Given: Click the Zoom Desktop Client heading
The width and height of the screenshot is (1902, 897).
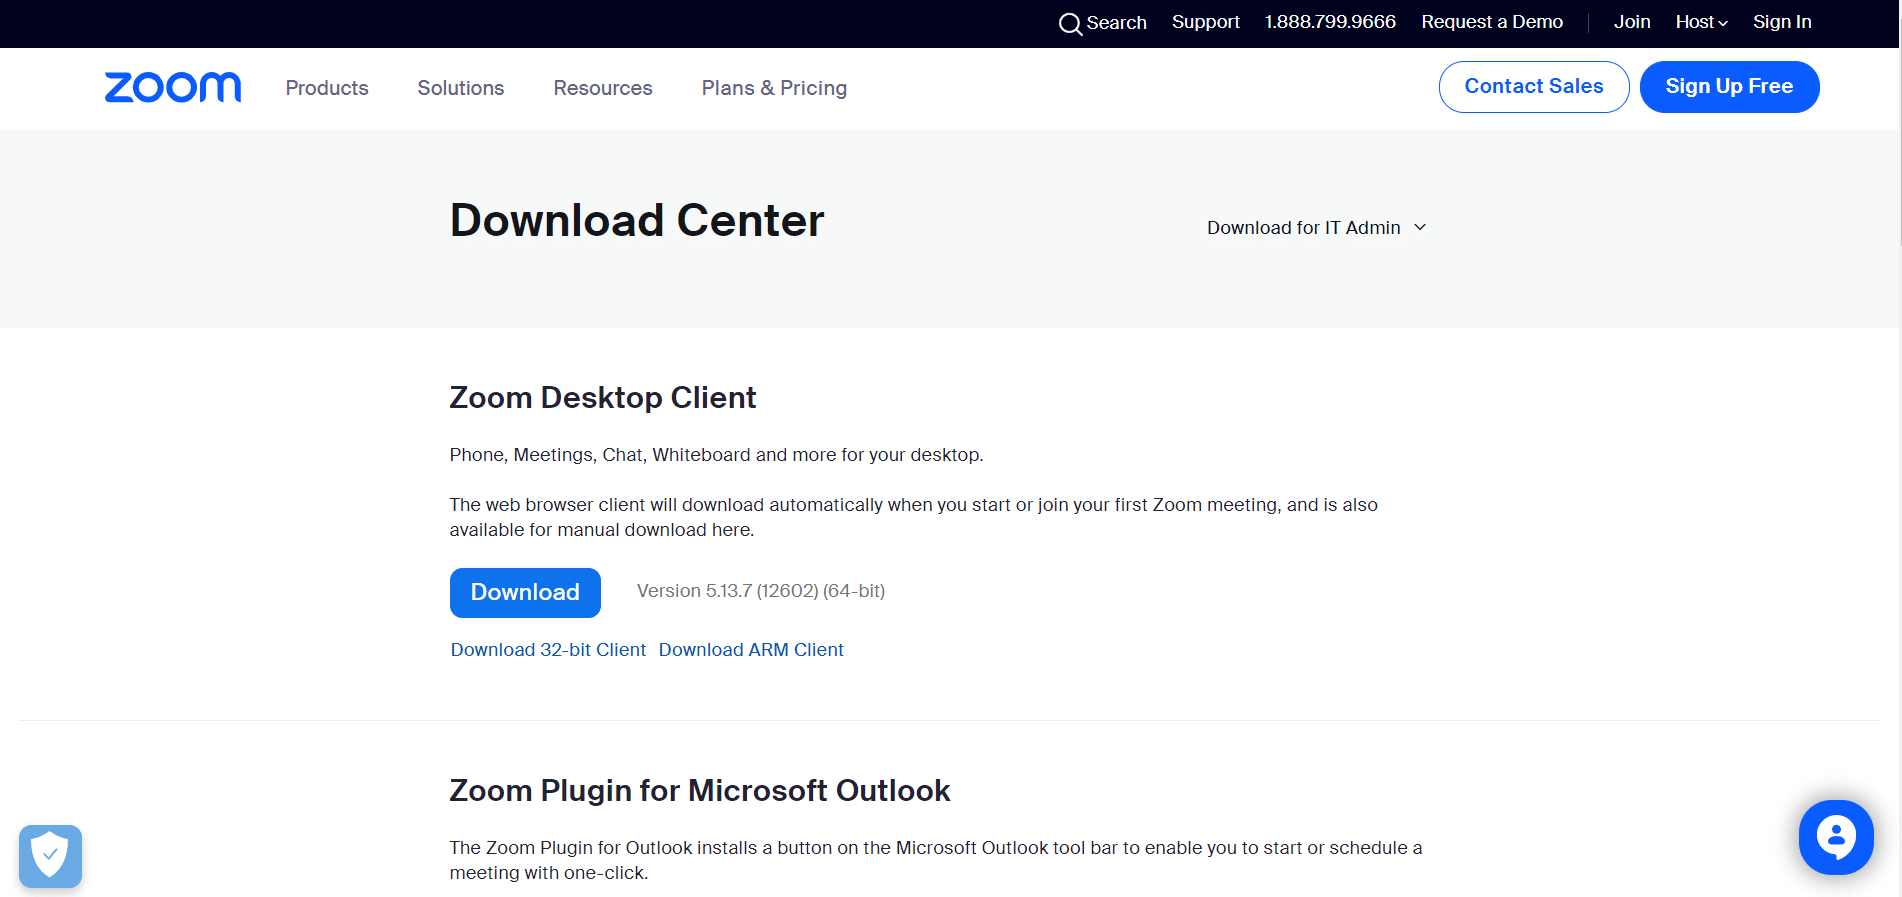Looking at the screenshot, I should 603,398.
